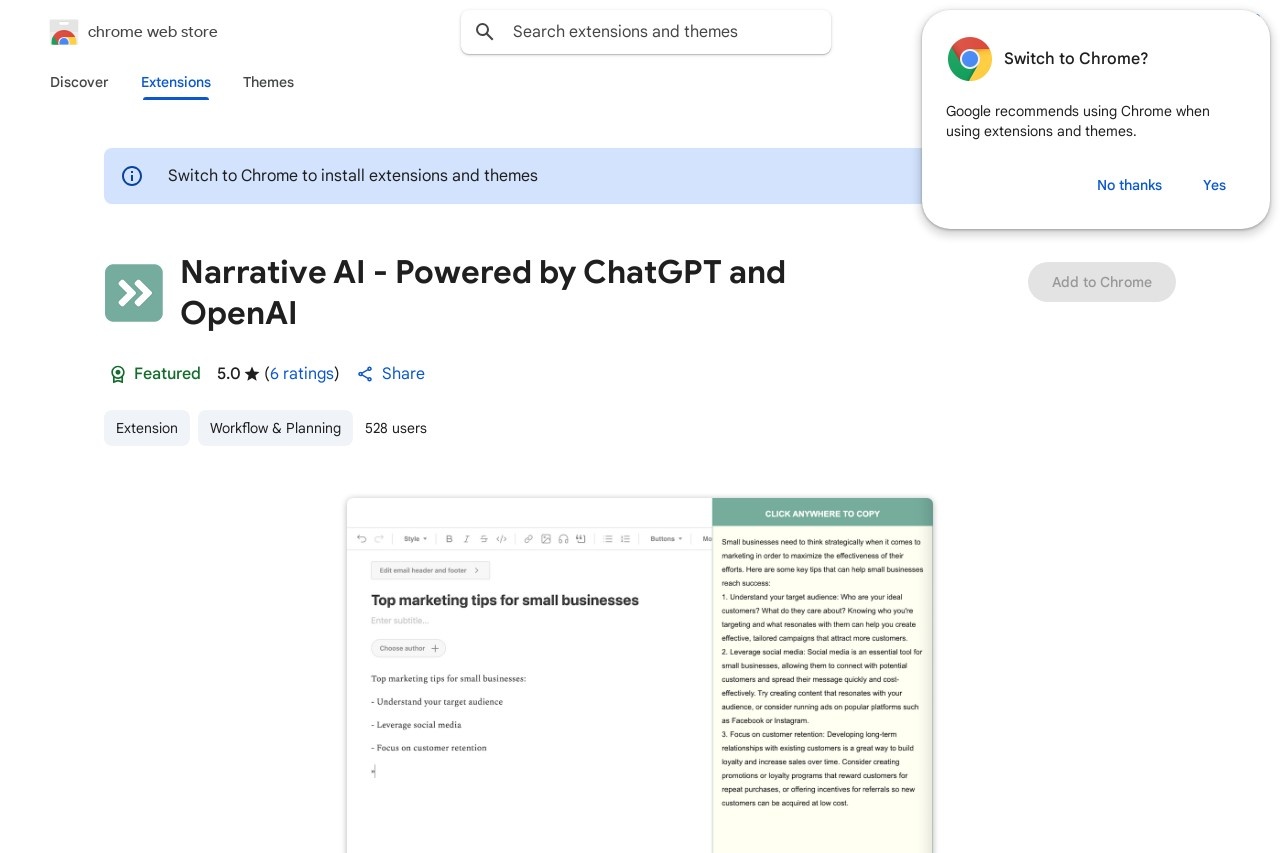The width and height of the screenshot is (1280, 853).
Task: Click the Chrome Web Store logo icon
Action: click(x=63, y=32)
